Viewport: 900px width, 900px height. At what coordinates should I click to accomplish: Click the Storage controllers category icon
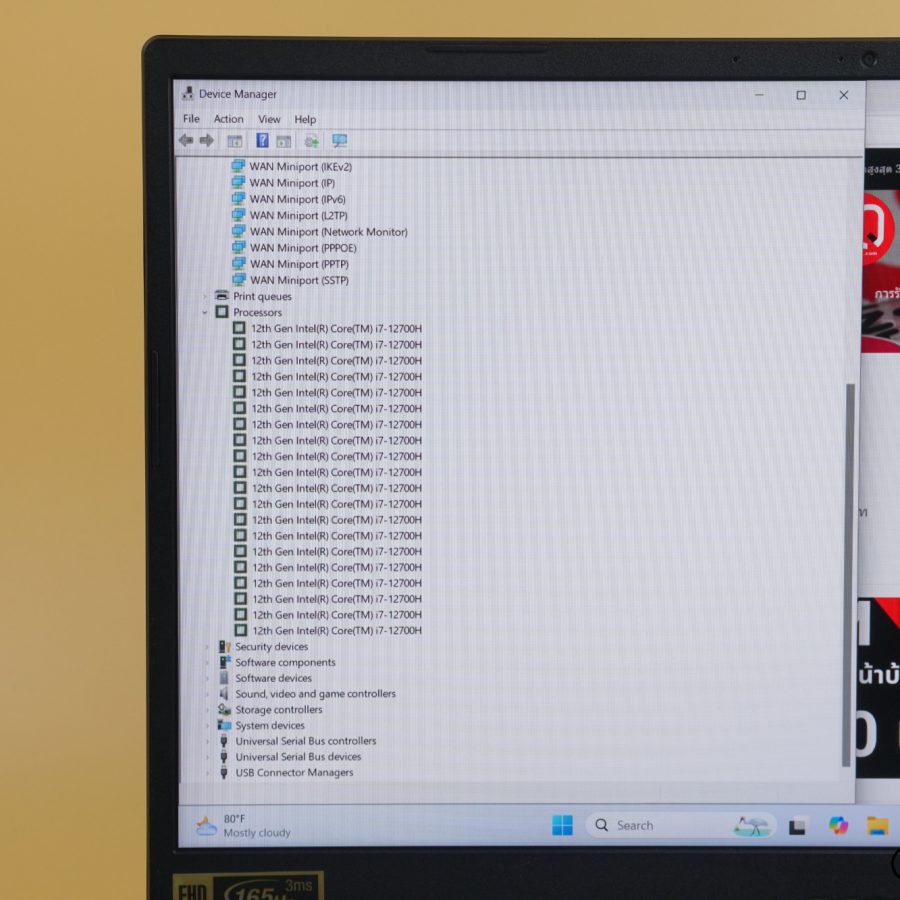pos(224,709)
